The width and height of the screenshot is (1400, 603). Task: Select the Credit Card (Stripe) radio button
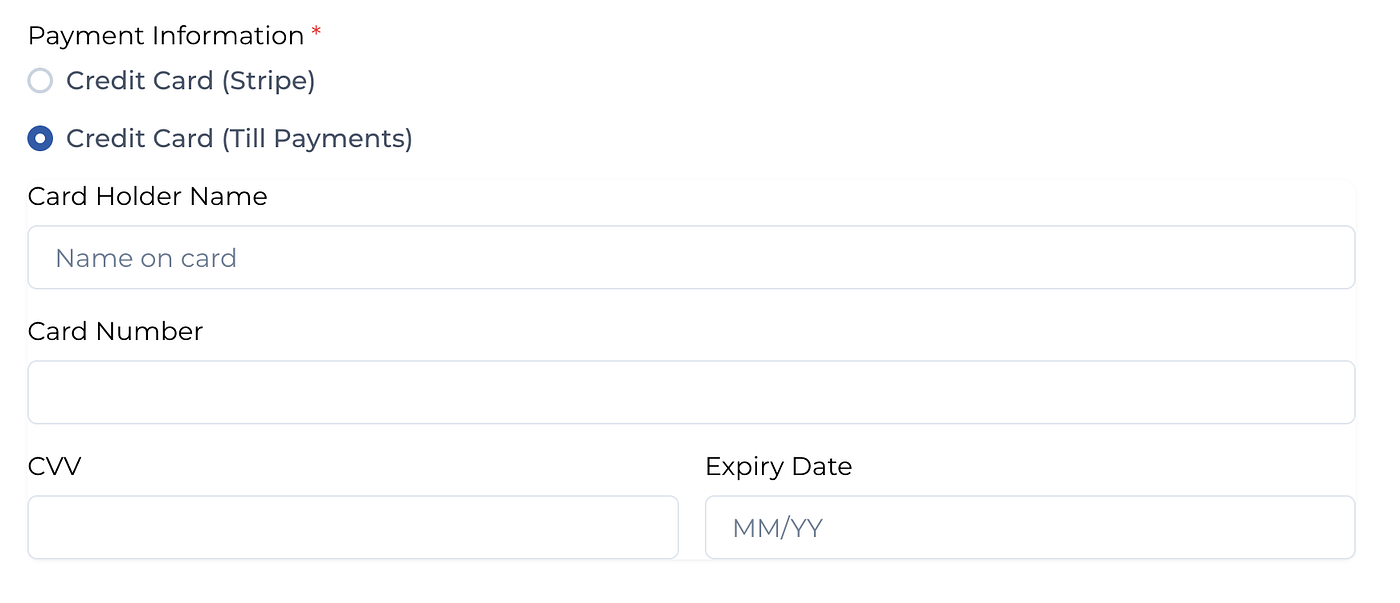coord(40,81)
